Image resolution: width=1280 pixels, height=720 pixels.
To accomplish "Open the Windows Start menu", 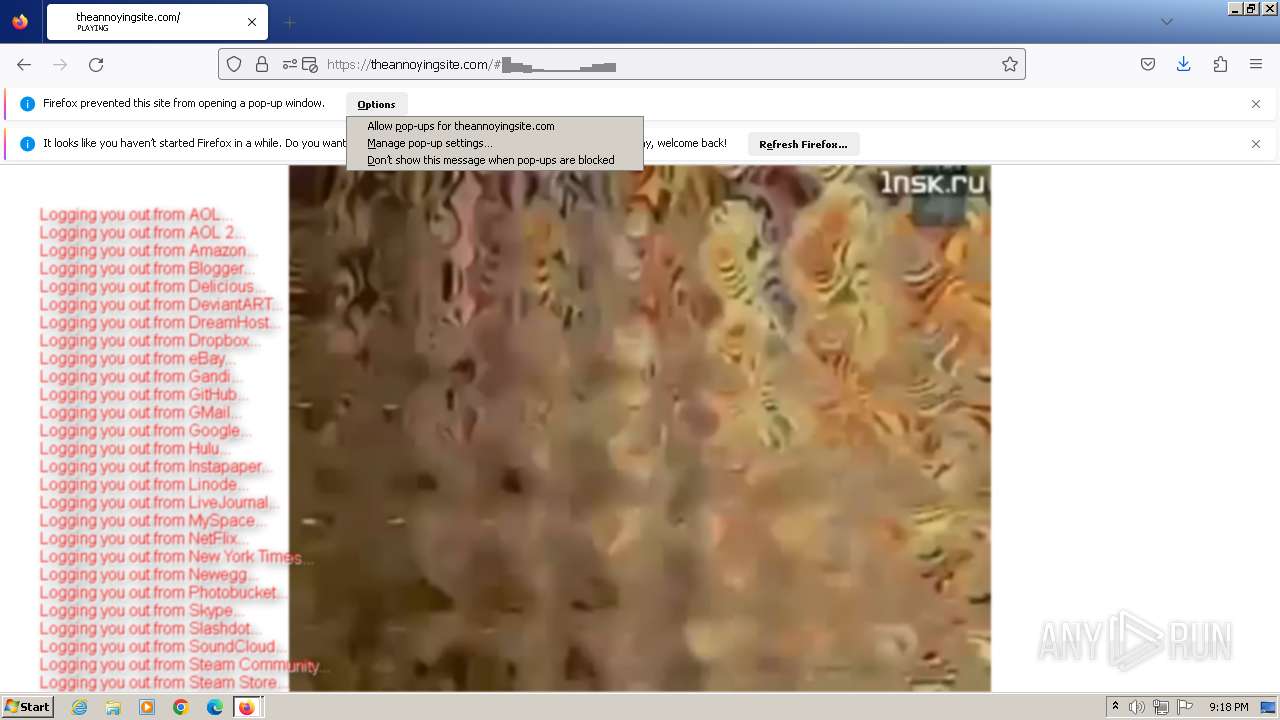I will coord(27,707).
